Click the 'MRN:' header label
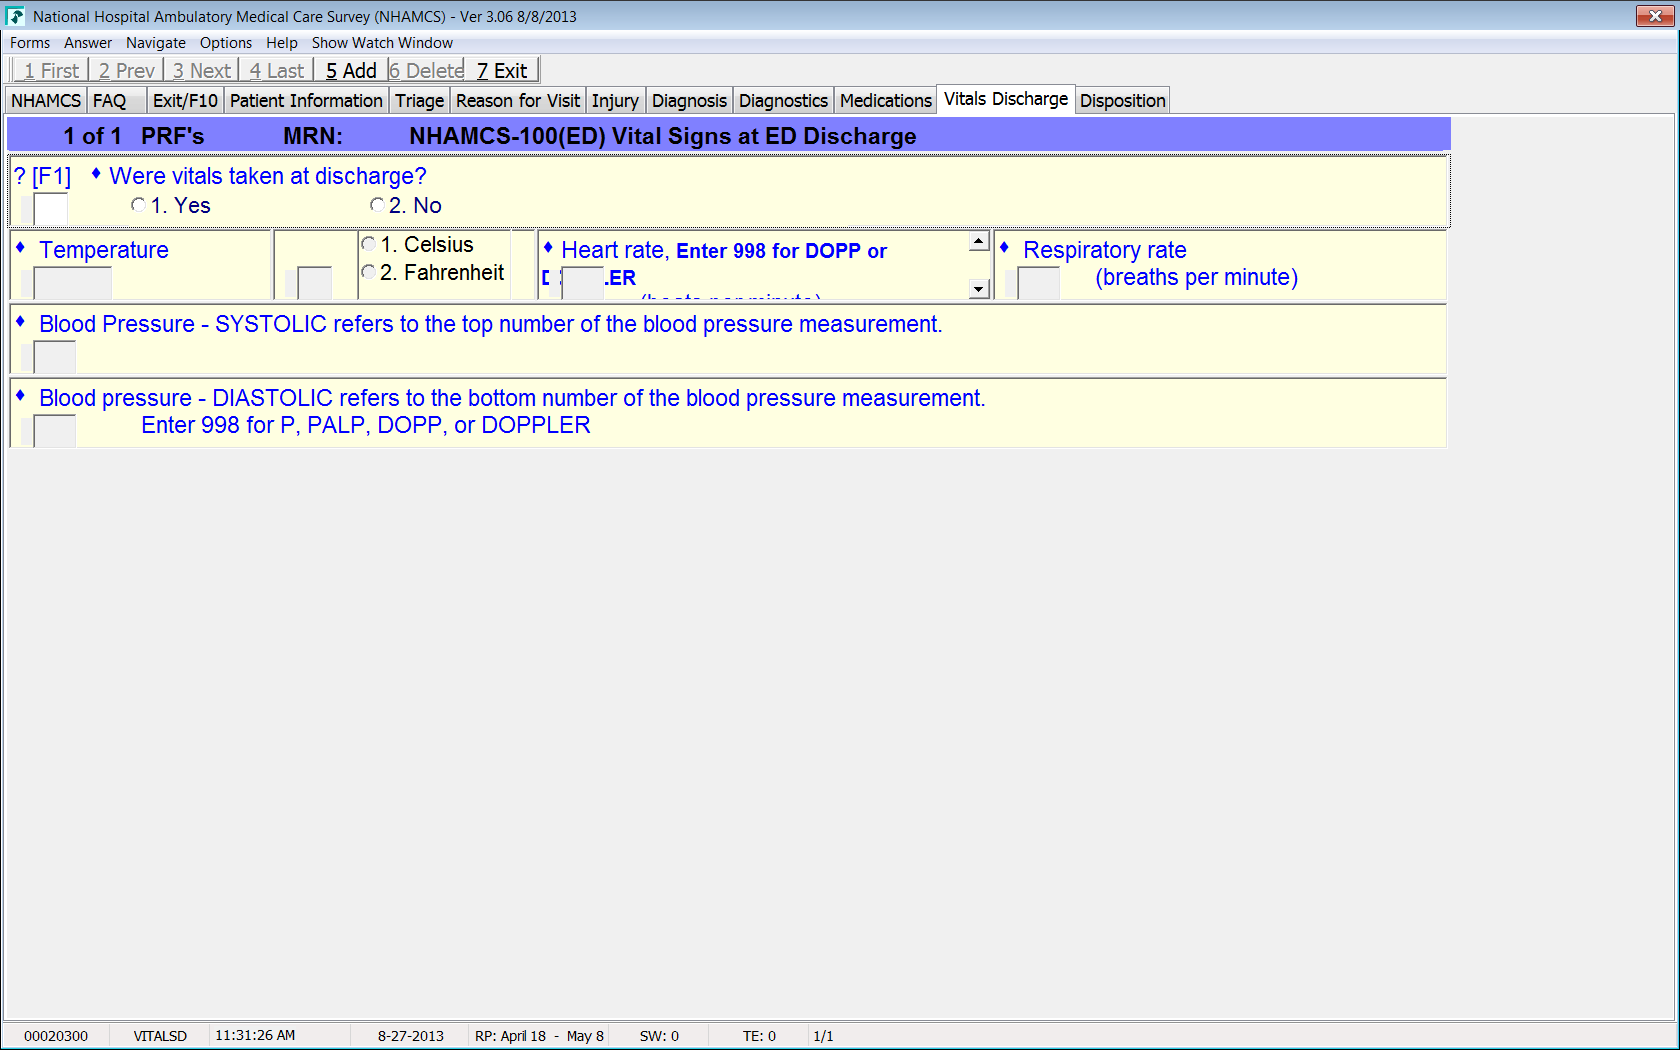This screenshot has width=1680, height=1050. pyautogui.click(x=313, y=136)
